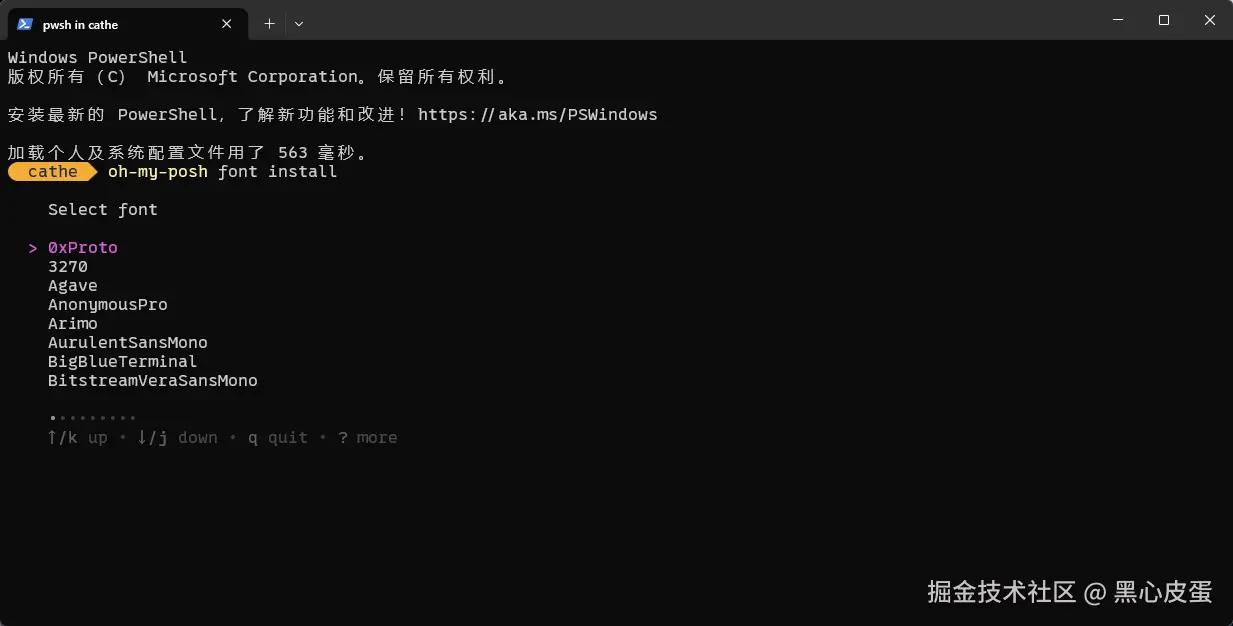Choose the 3270 font option
The width and height of the screenshot is (1233, 626).
tap(68, 267)
